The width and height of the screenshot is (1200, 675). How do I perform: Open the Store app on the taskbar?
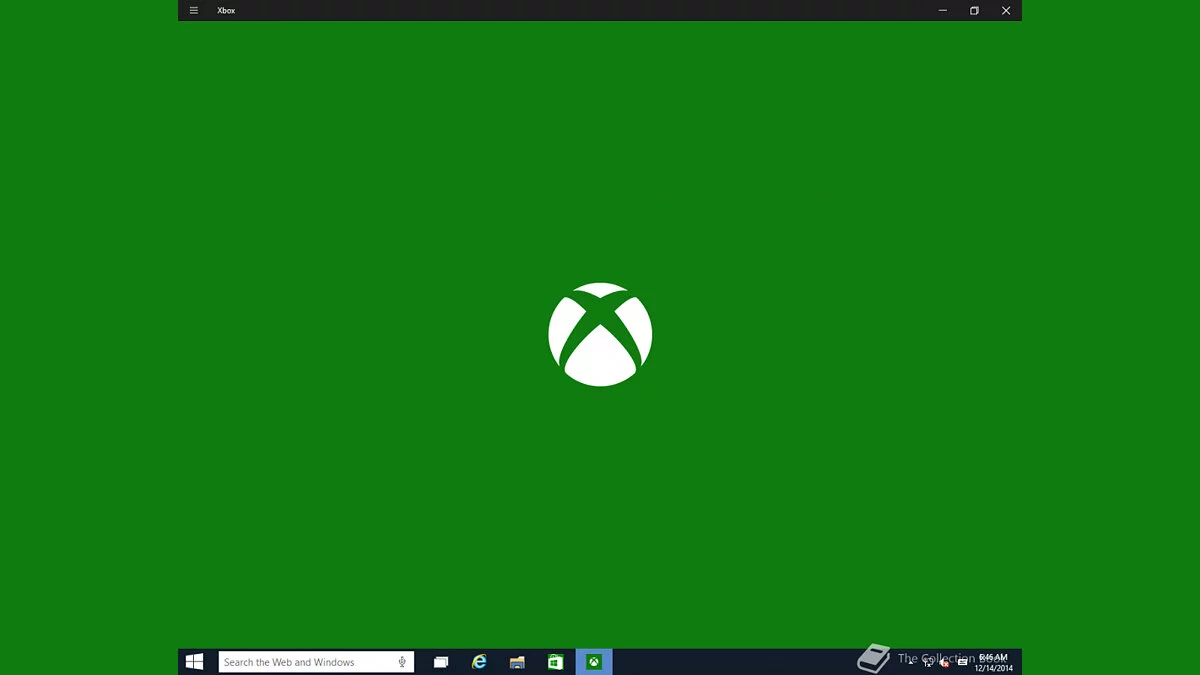tap(556, 662)
